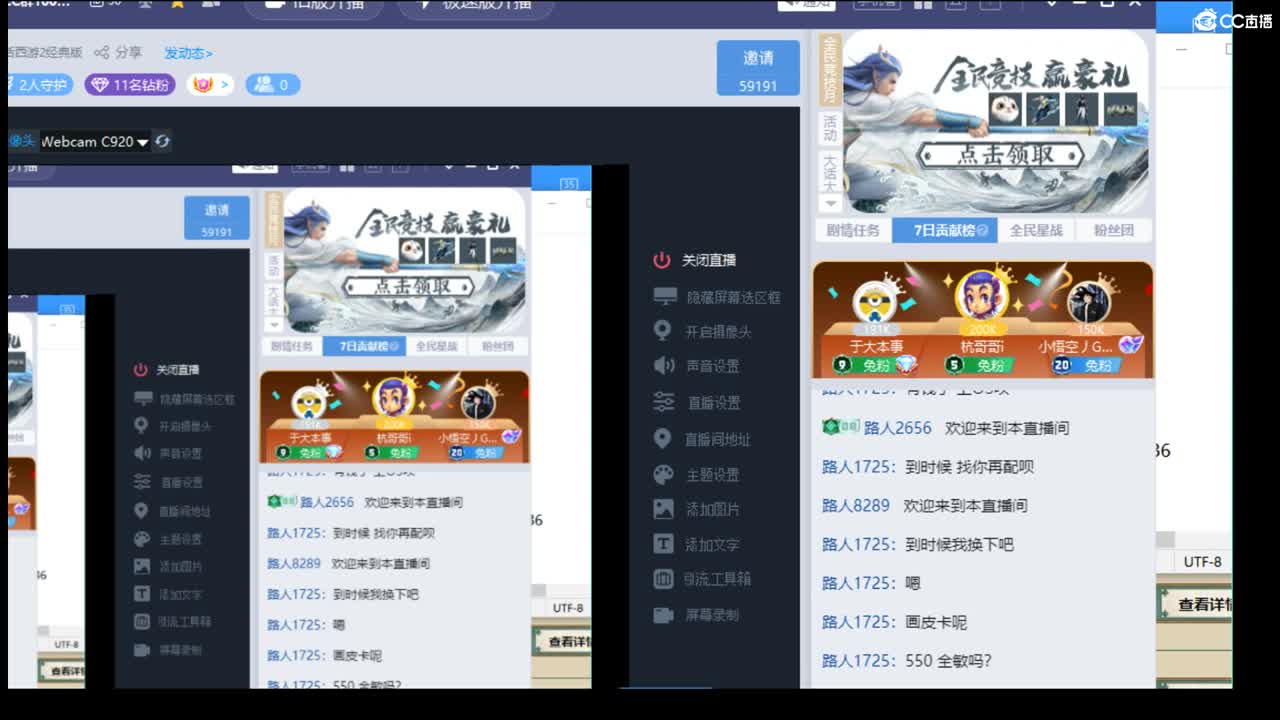This screenshot has height=720, width=1280.
Task: Expand the crown badge chevron
Action: [224, 85]
